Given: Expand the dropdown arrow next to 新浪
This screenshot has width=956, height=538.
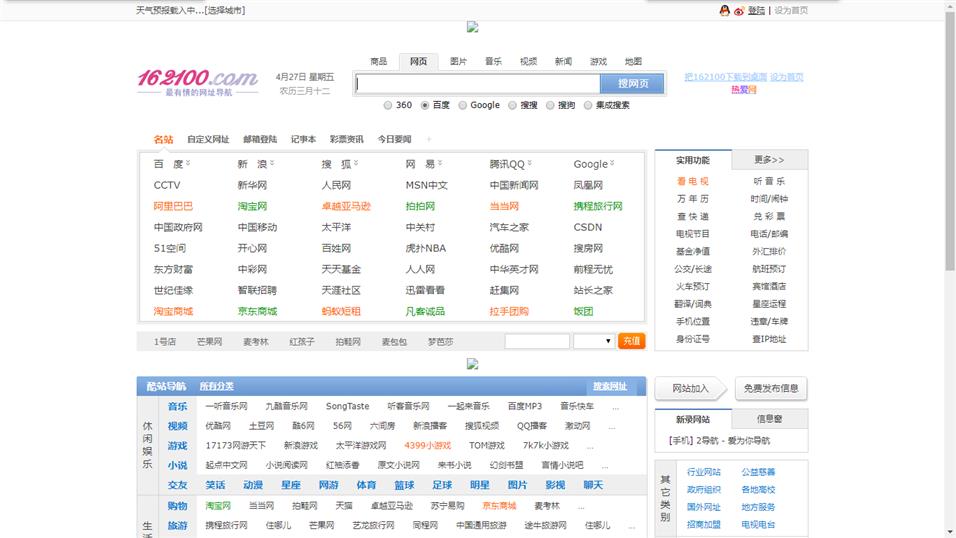Looking at the screenshot, I should pyautogui.click(x=273, y=163).
